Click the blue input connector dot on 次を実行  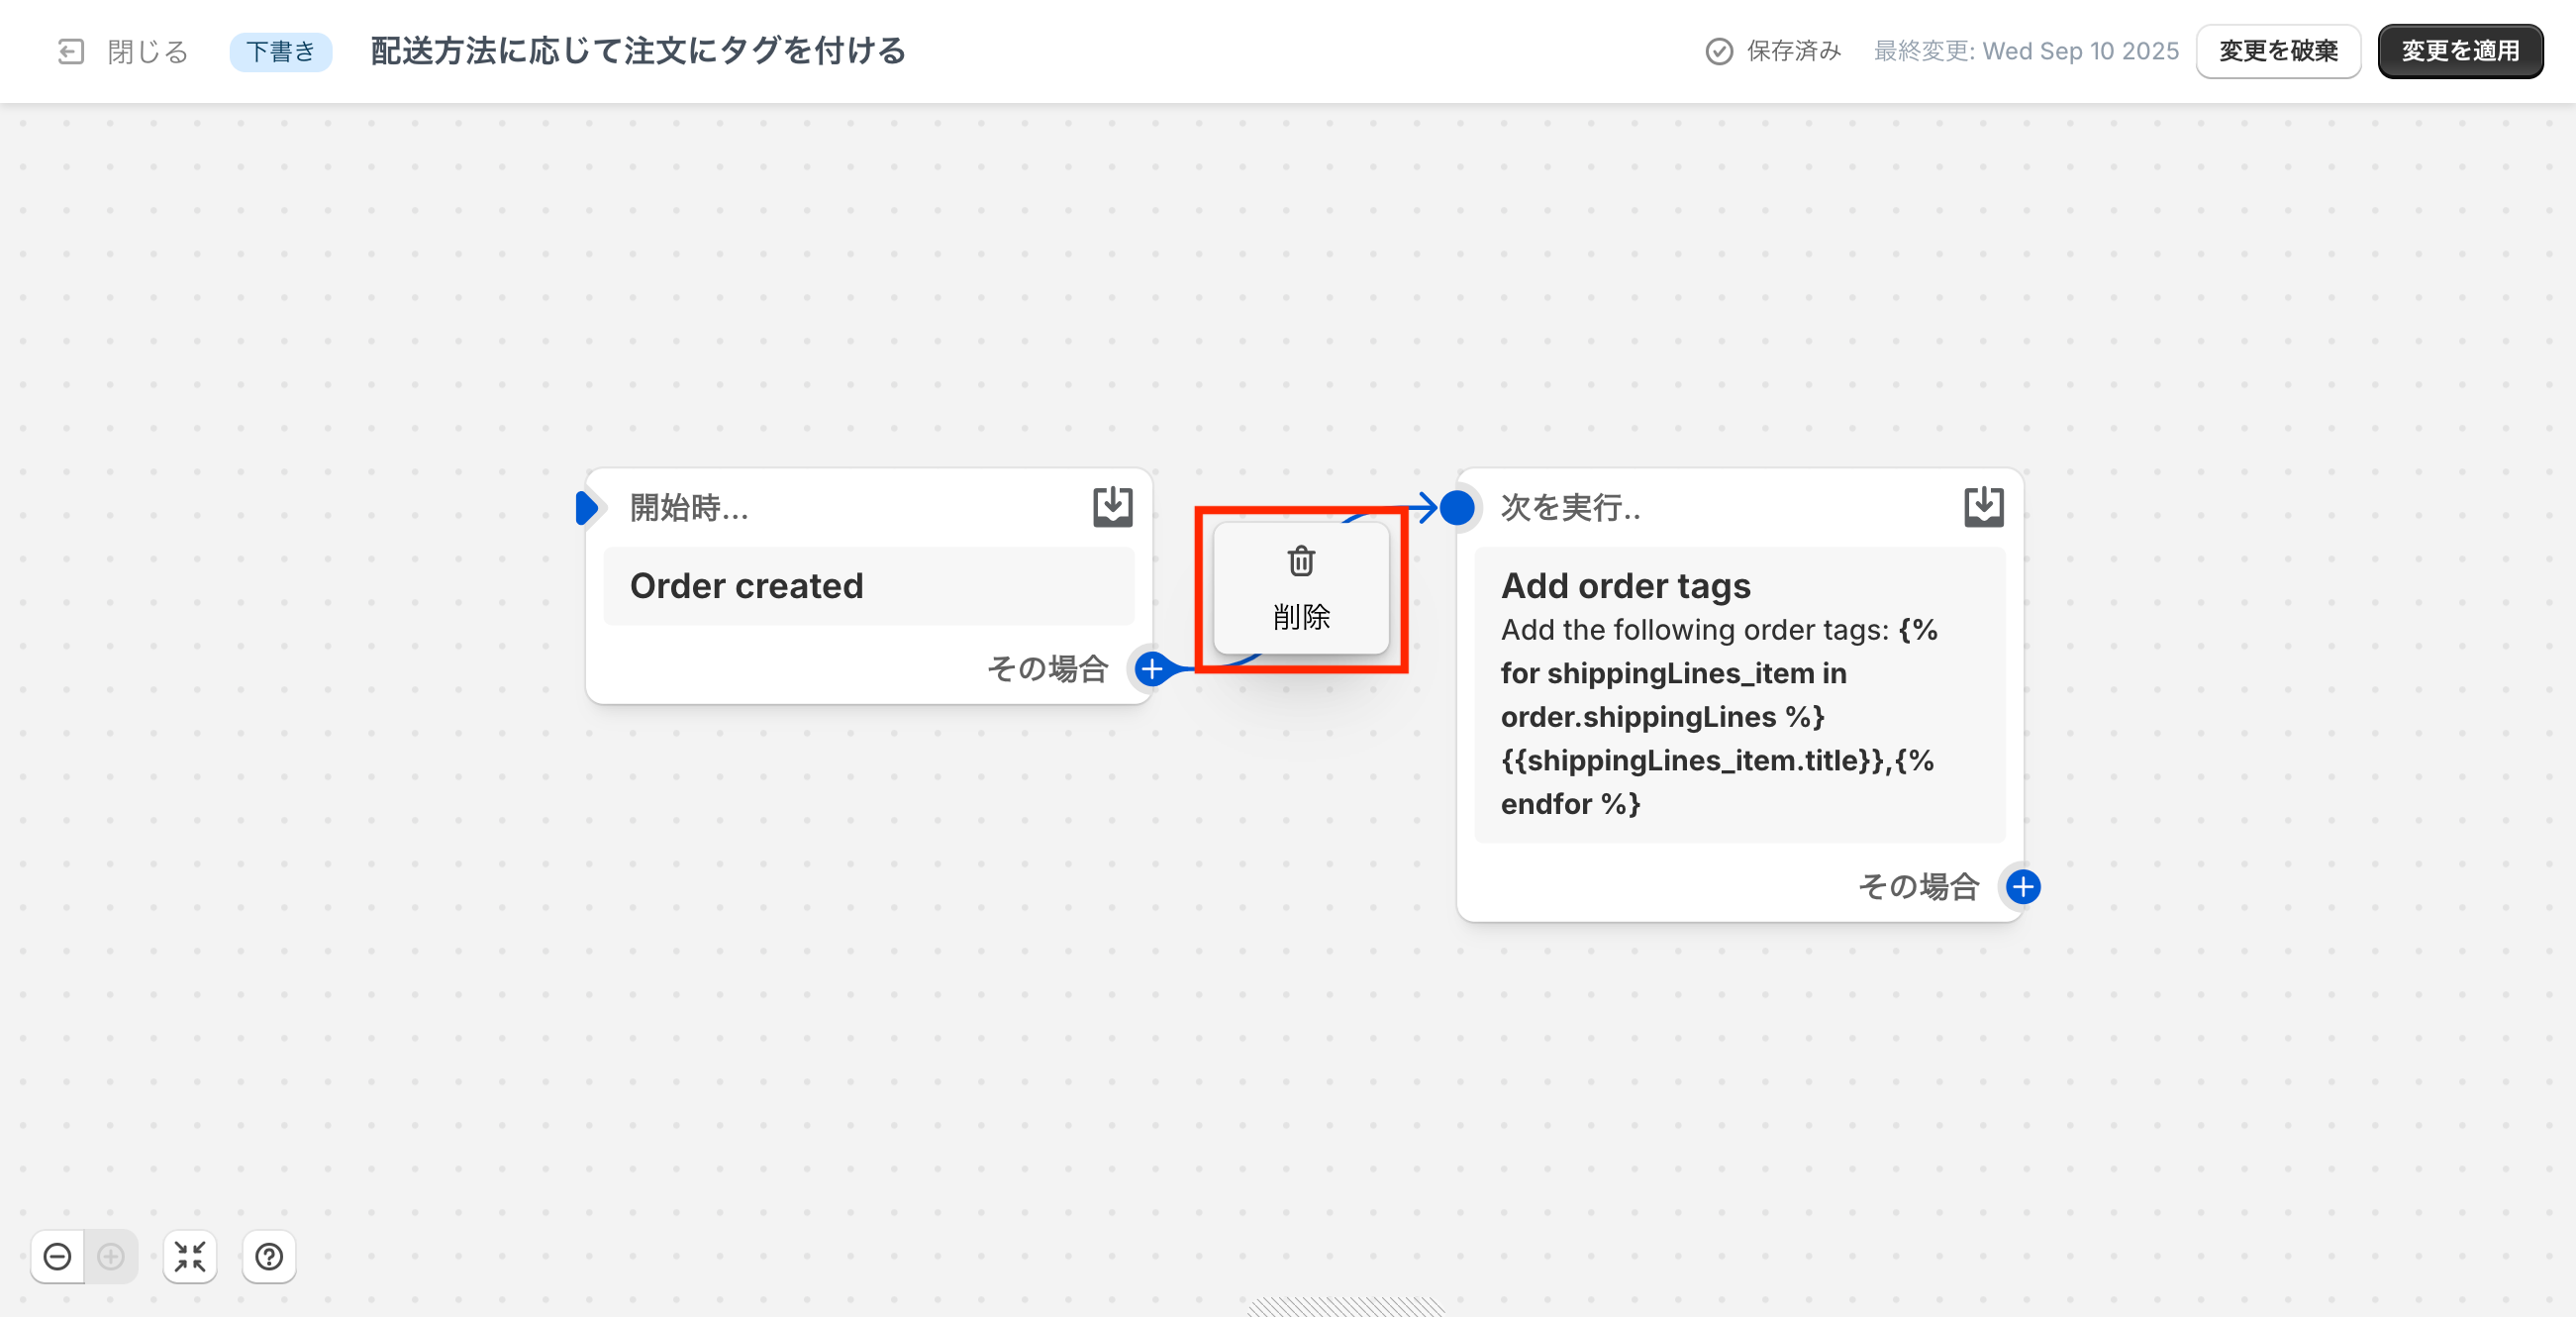[x=1457, y=508]
